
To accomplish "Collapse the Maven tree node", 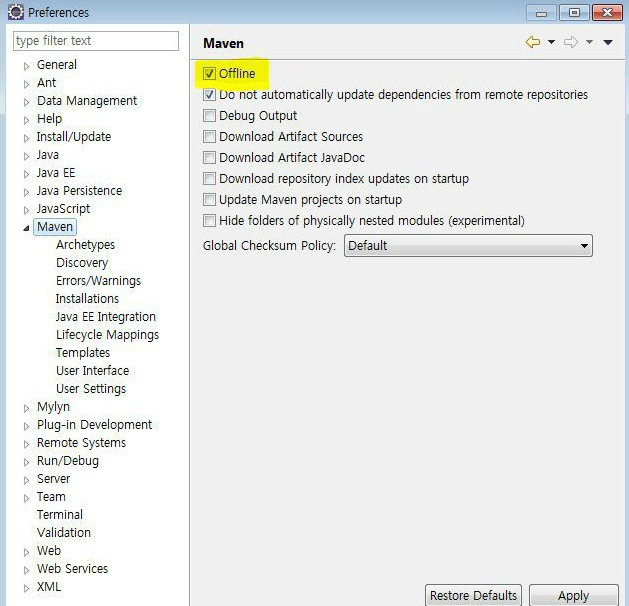I will [x=26, y=228].
